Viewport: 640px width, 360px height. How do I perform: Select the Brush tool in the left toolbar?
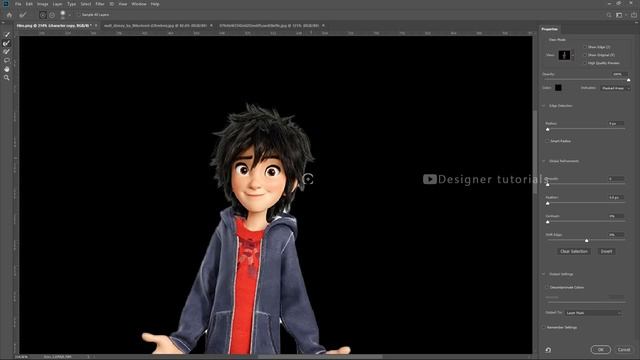(x=7, y=52)
